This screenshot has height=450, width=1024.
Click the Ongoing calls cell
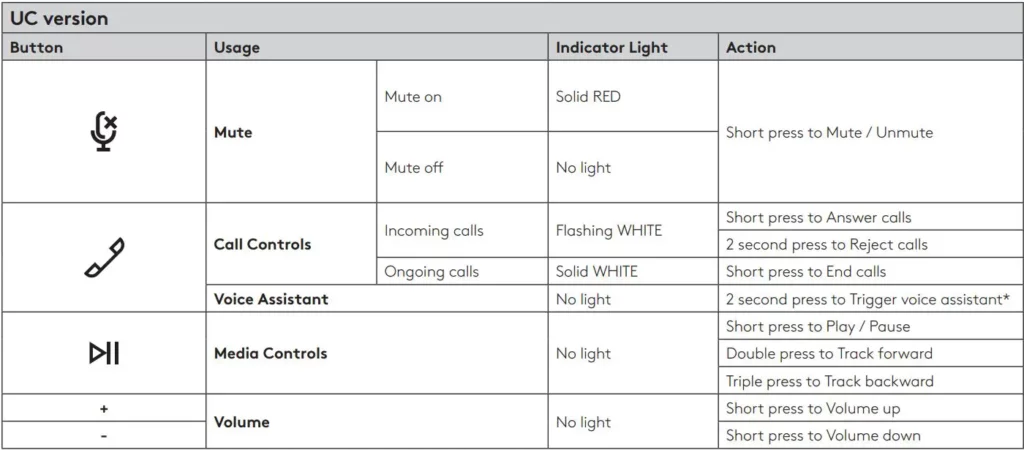point(462,271)
